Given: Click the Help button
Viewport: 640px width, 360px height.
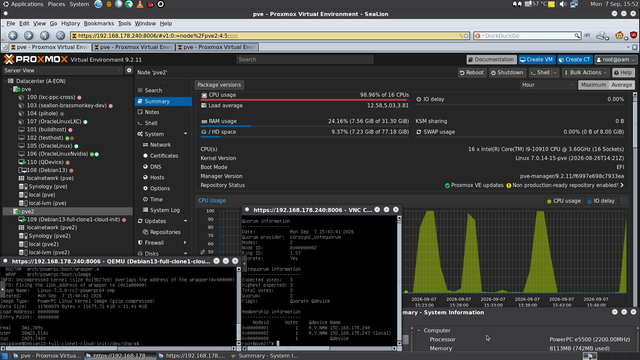Looking at the screenshot, I should click(623, 73).
